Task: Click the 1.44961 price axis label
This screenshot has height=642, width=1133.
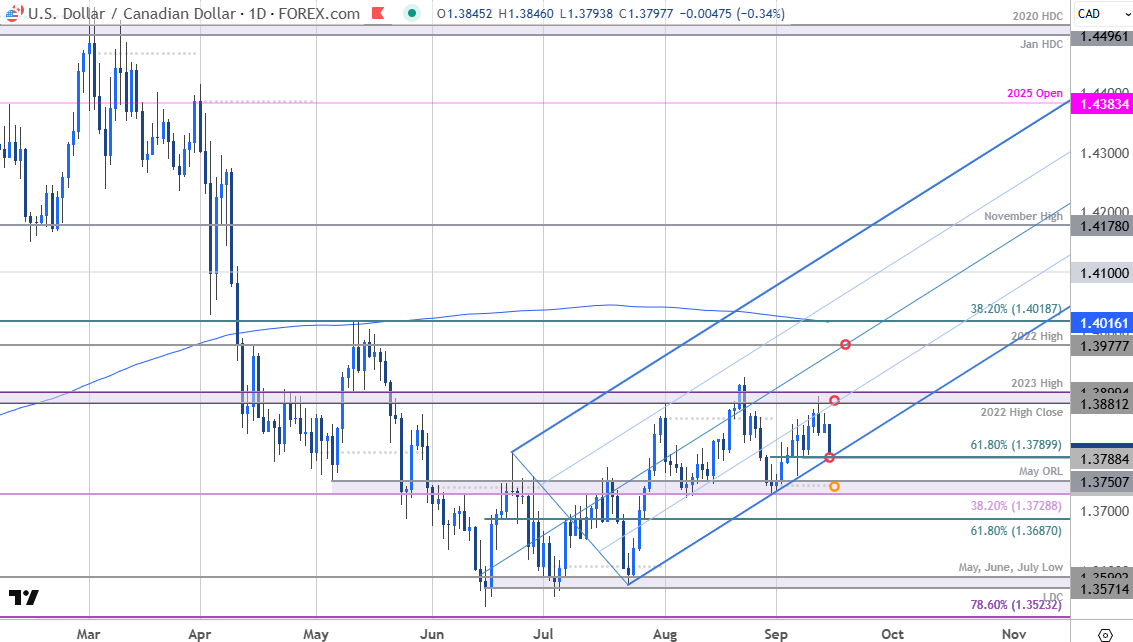Action: point(1102,36)
